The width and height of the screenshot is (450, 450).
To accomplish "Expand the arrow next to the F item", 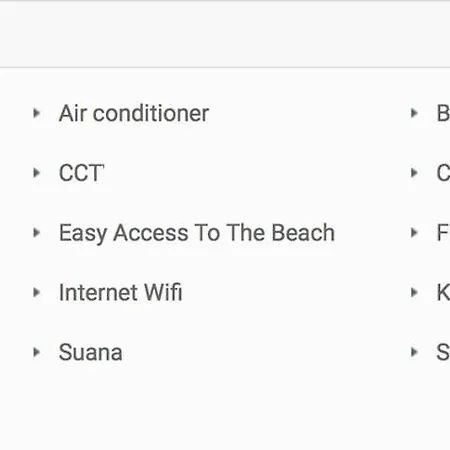I will (x=414, y=232).
